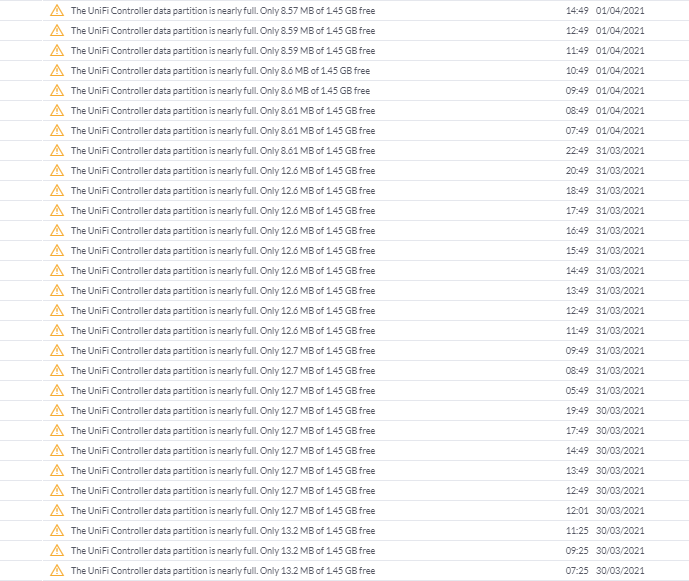Click warning icon on the 22:49 31/03/2021 row
This screenshot has width=689, height=581.
click(x=57, y=150)
